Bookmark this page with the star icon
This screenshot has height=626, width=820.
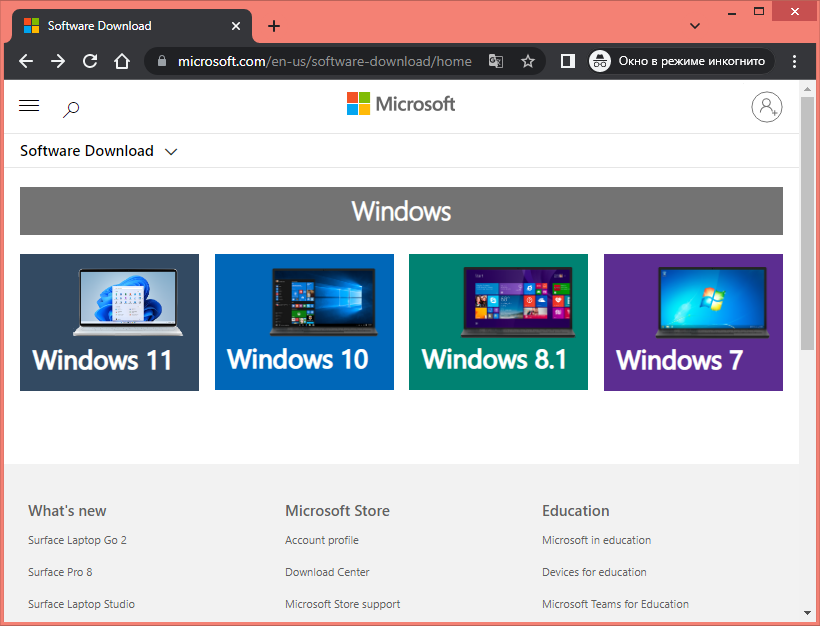click(528, 61)
